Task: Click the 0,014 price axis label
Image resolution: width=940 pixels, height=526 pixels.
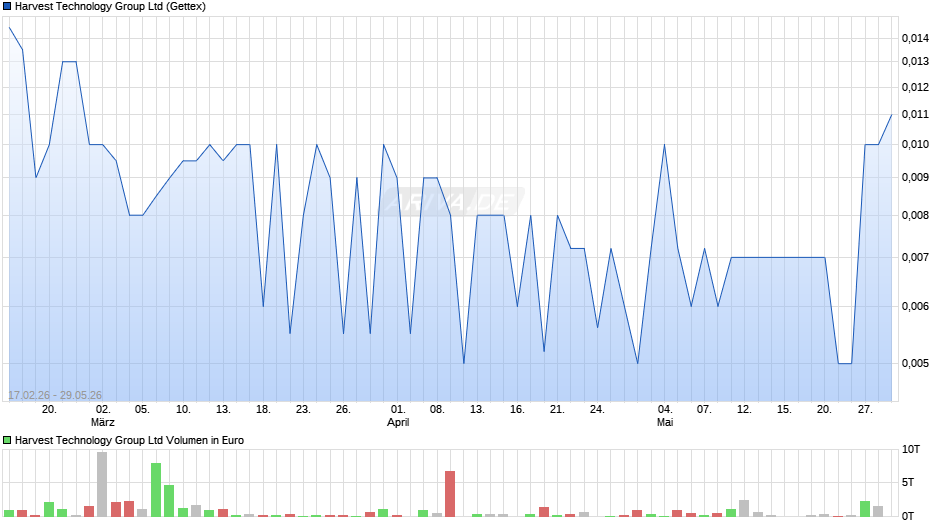Action: coord(915,38)
